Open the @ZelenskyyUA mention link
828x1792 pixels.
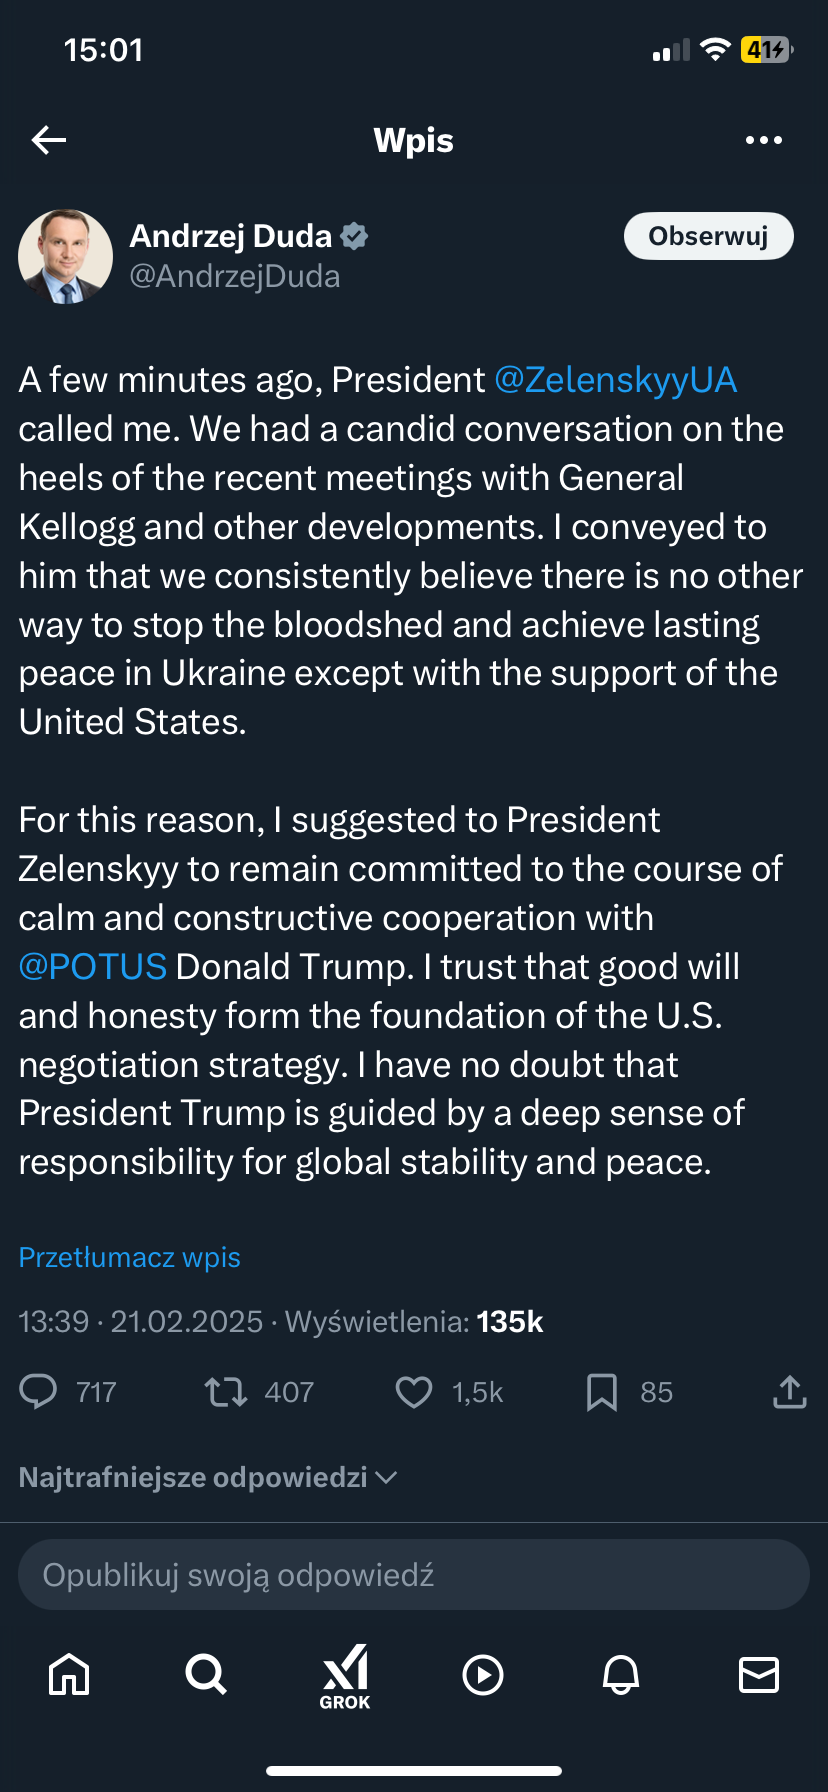point(615,380)
